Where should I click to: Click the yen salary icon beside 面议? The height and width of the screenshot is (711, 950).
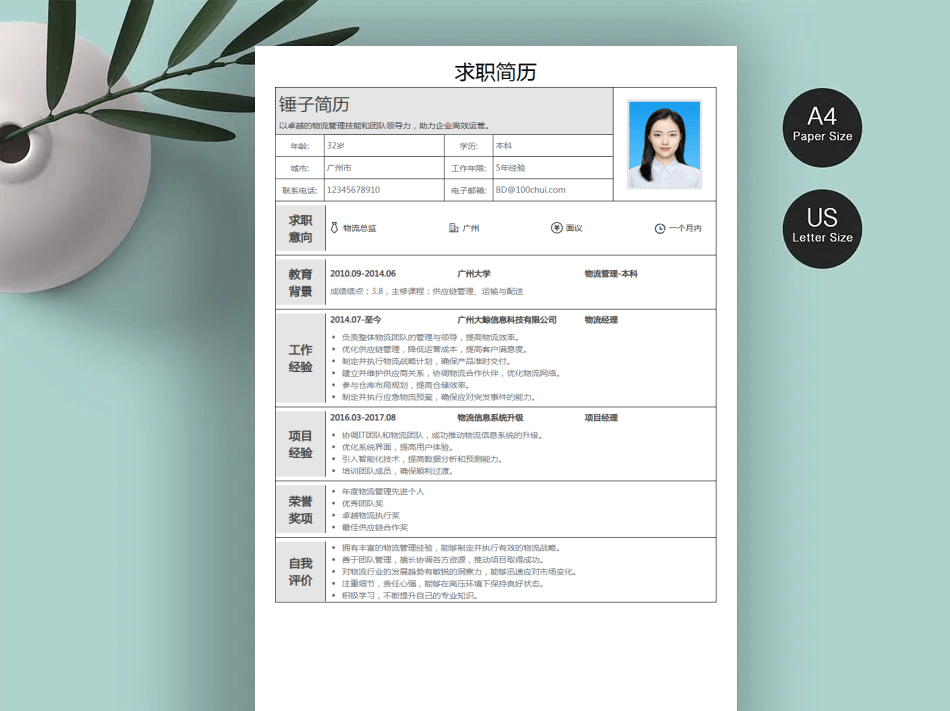(556, 228)
